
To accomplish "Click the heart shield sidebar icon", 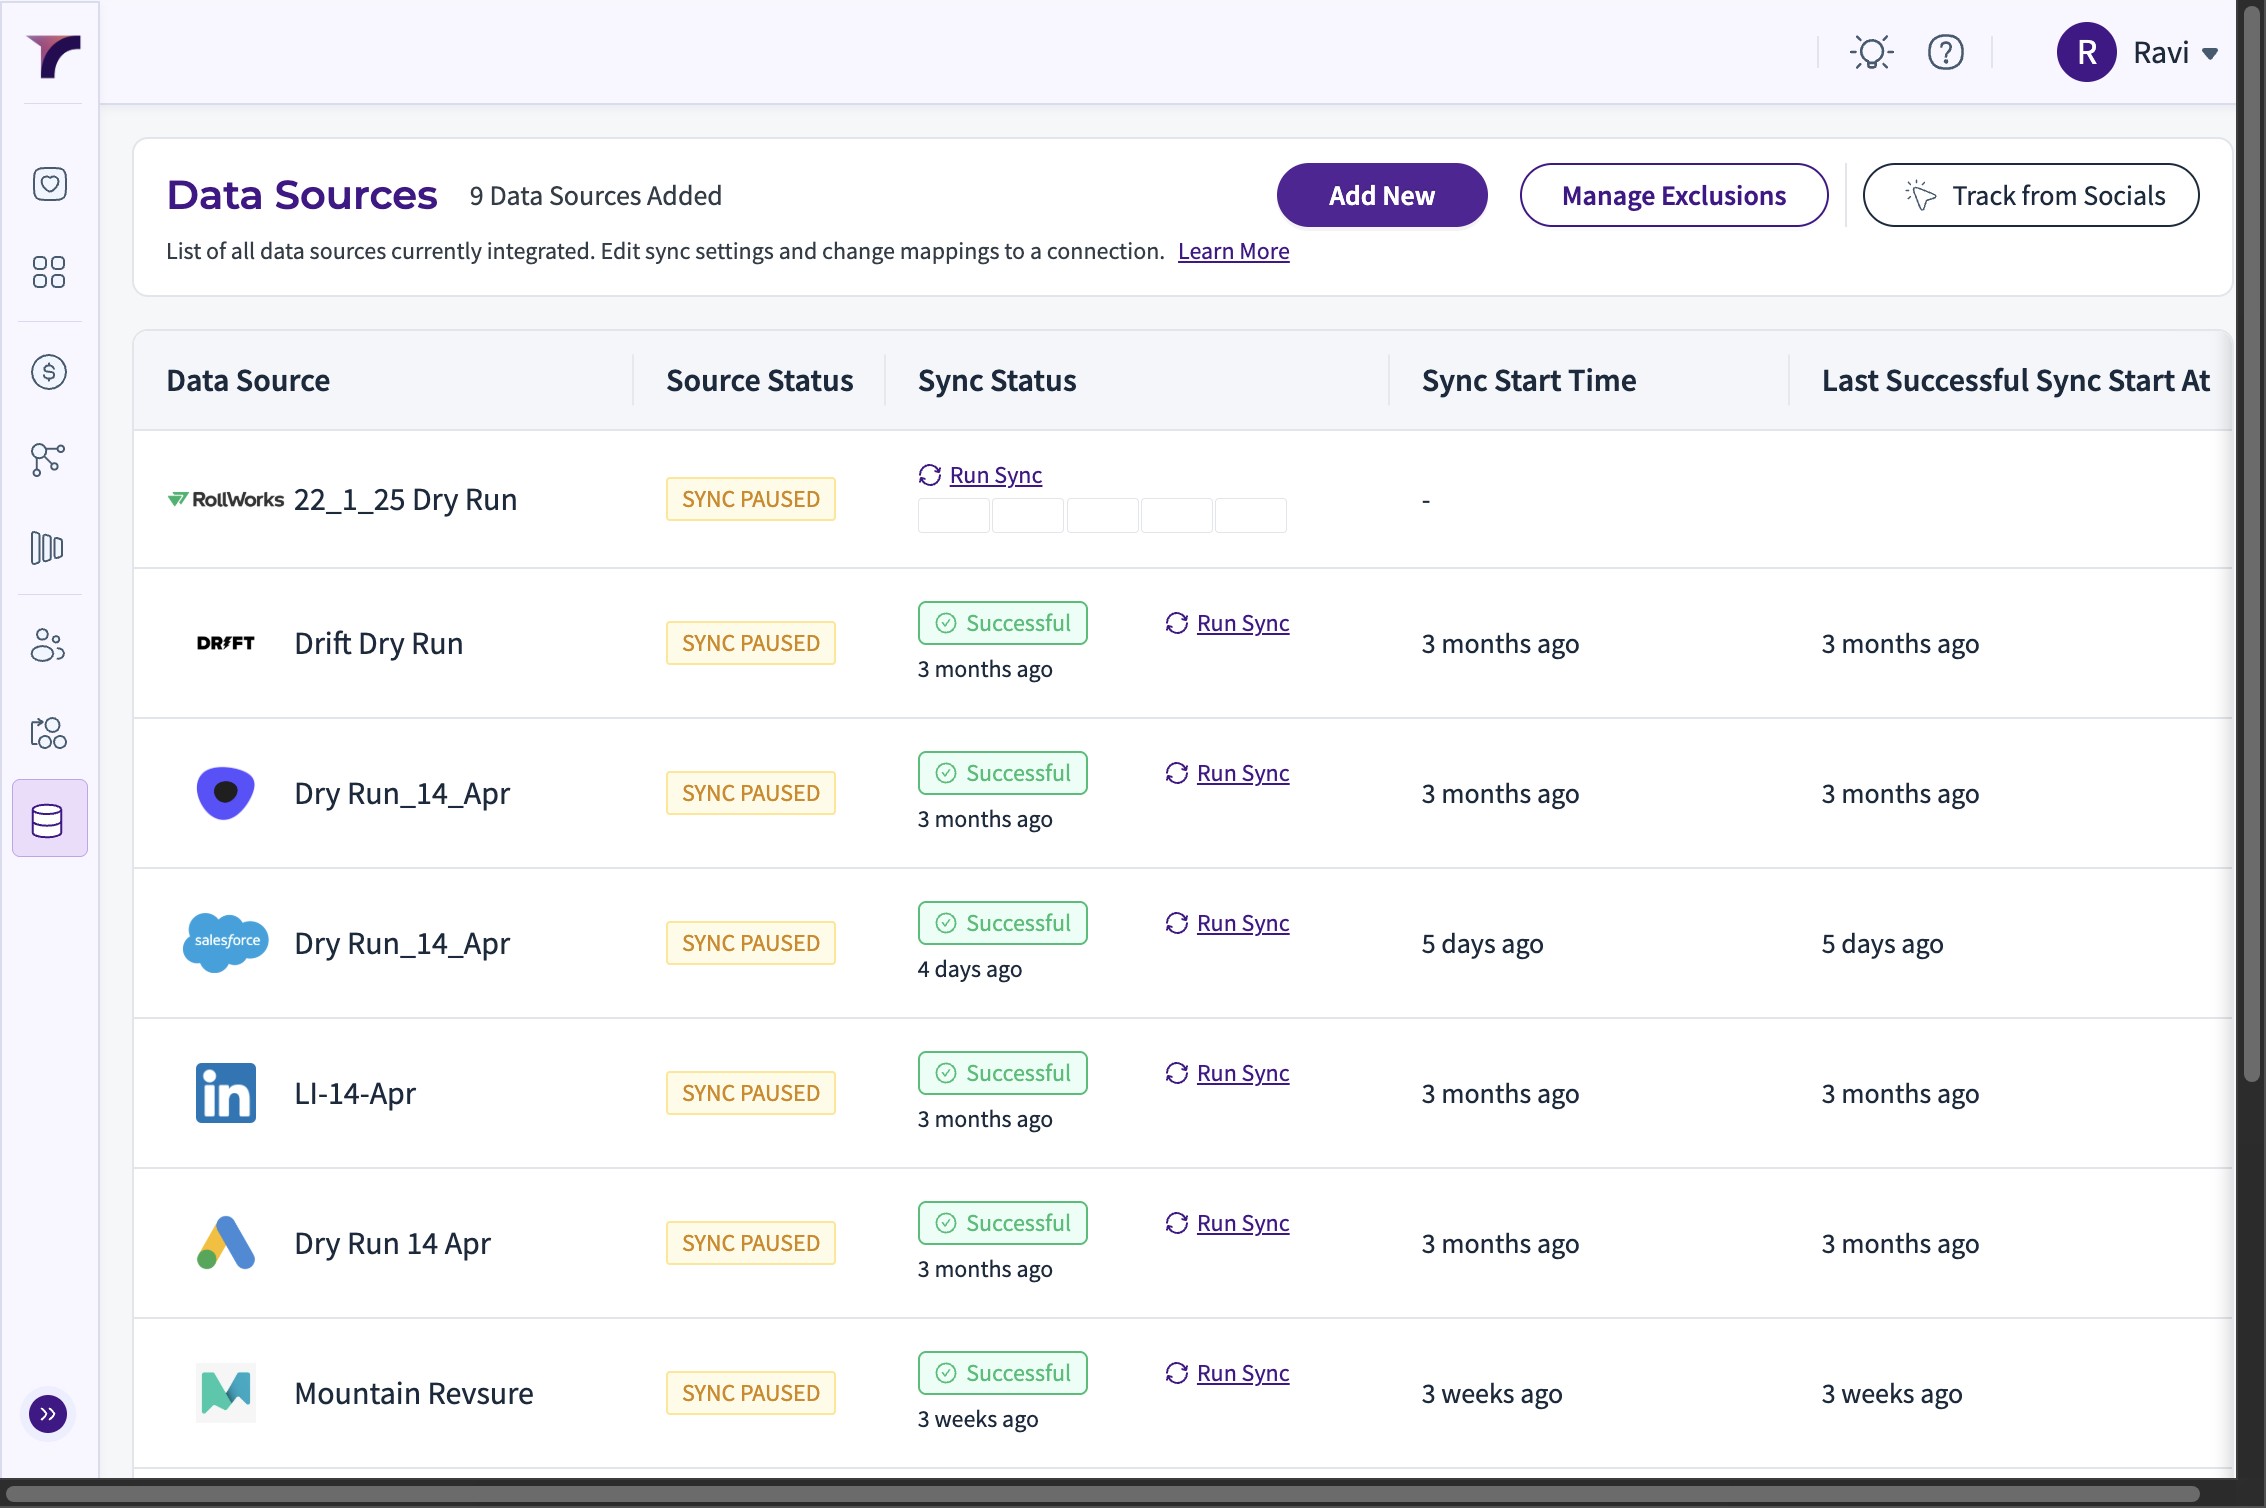I will (x=49, y=184).
